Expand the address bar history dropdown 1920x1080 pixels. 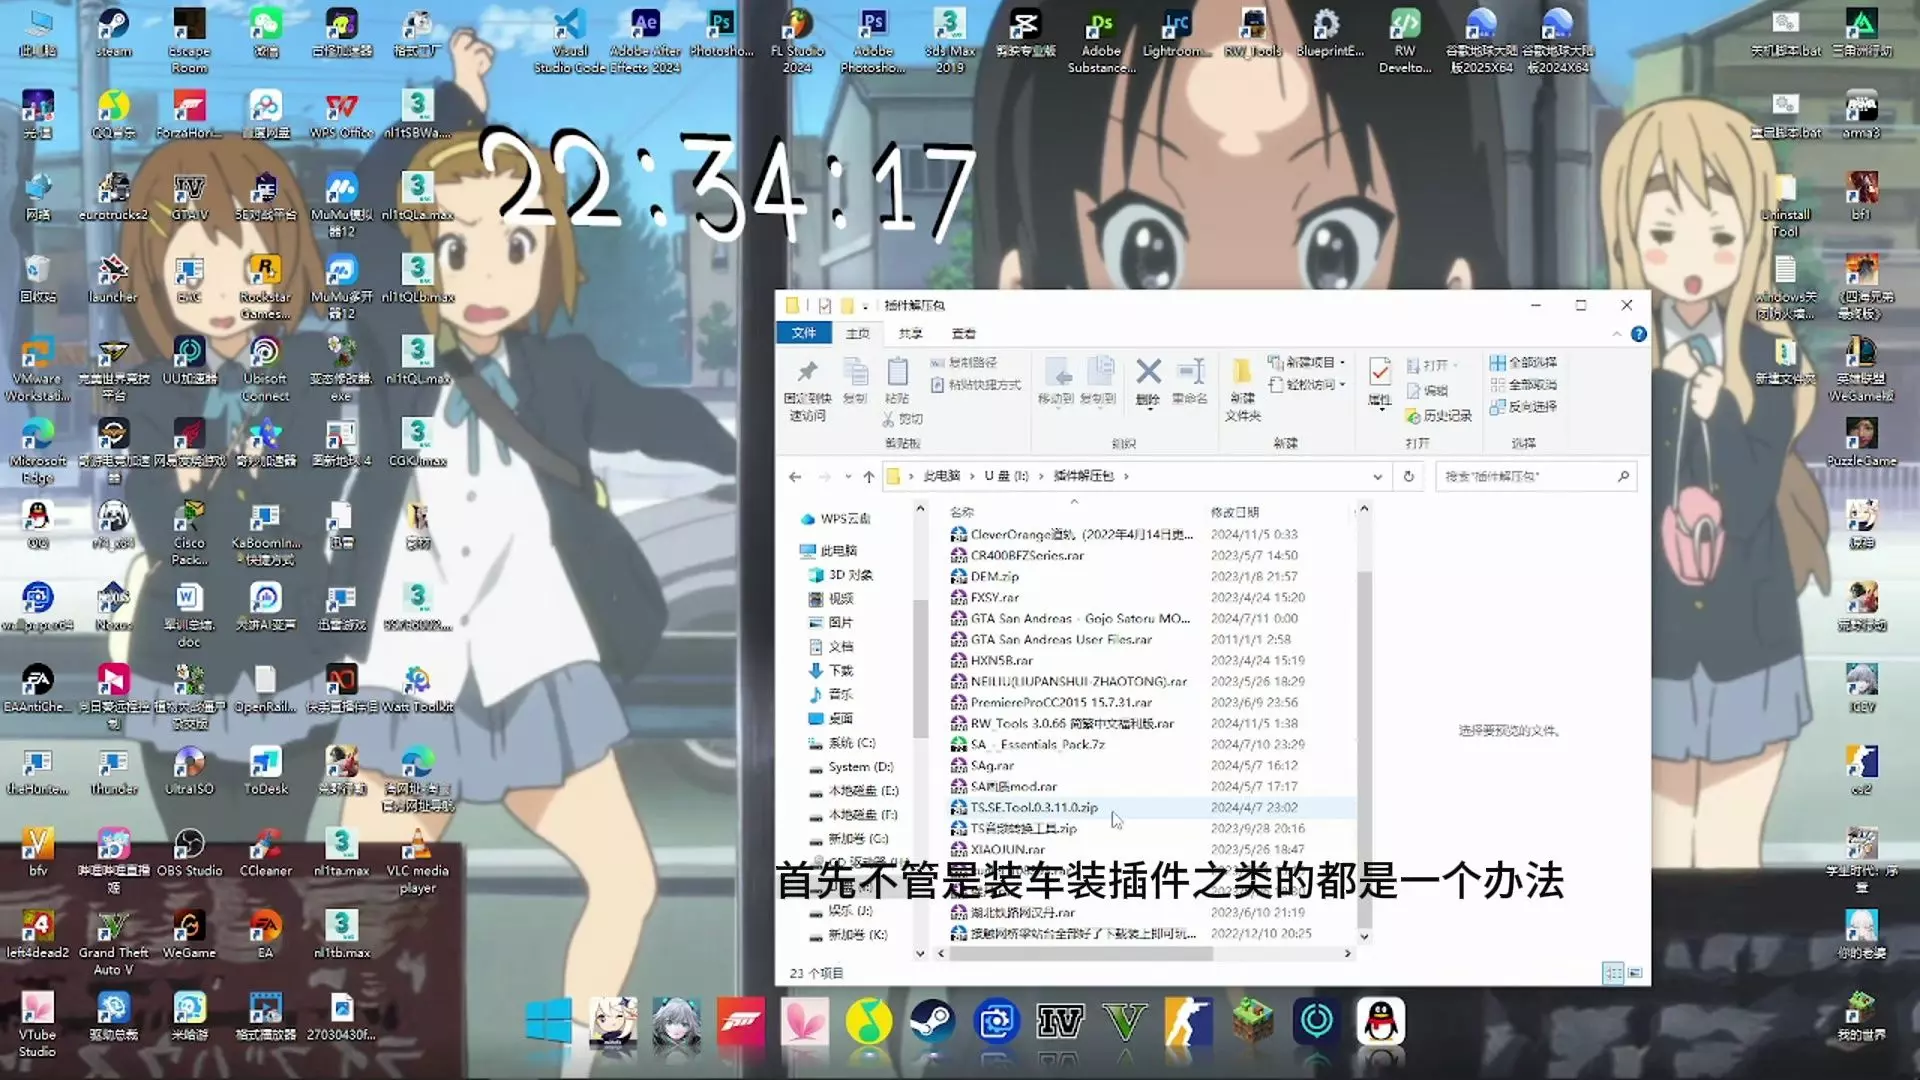[1377, 477]
